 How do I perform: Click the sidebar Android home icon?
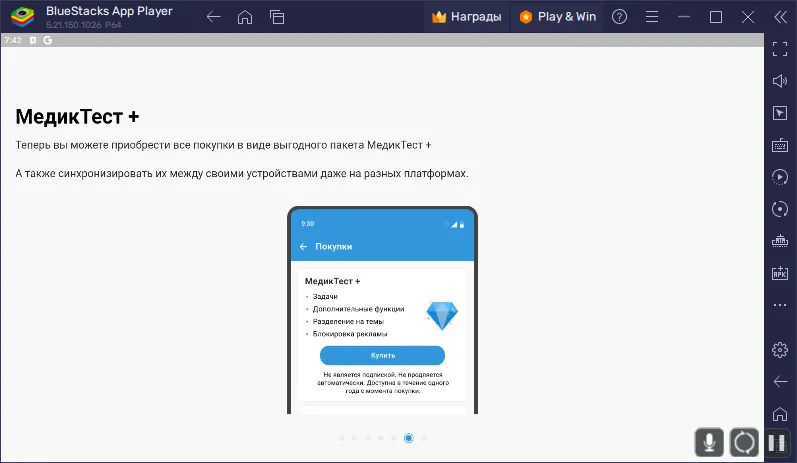780,414
